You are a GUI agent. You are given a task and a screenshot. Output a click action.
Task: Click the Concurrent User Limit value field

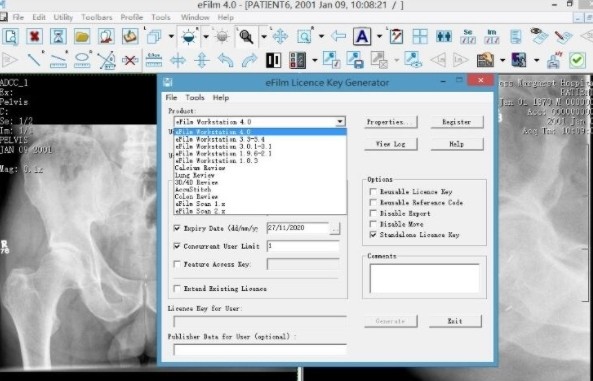point(303,246)
